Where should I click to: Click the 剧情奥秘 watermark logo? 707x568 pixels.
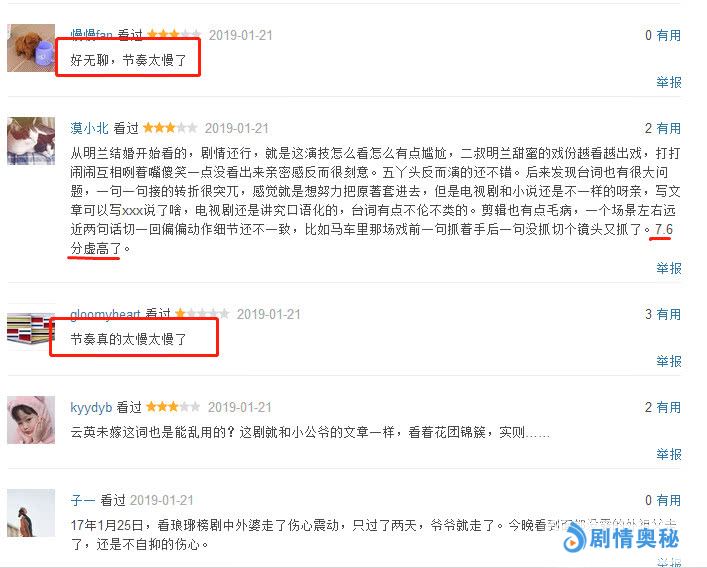pos(621,538)
